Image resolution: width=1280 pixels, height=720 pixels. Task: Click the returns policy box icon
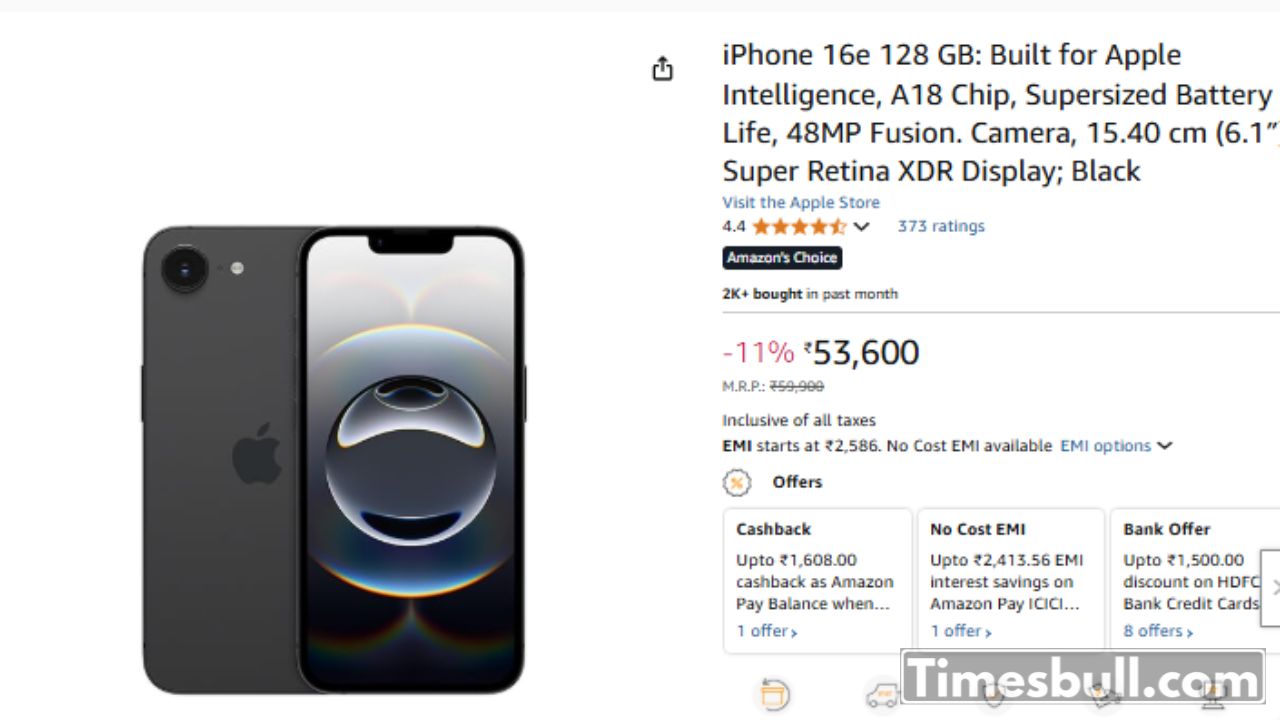pyautogui.click(x=775, y=694)
